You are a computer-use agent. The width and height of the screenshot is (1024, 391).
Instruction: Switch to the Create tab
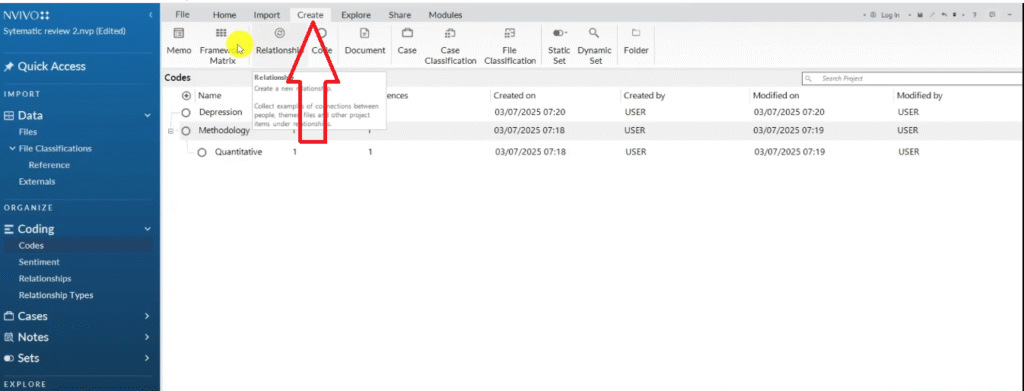310,15
